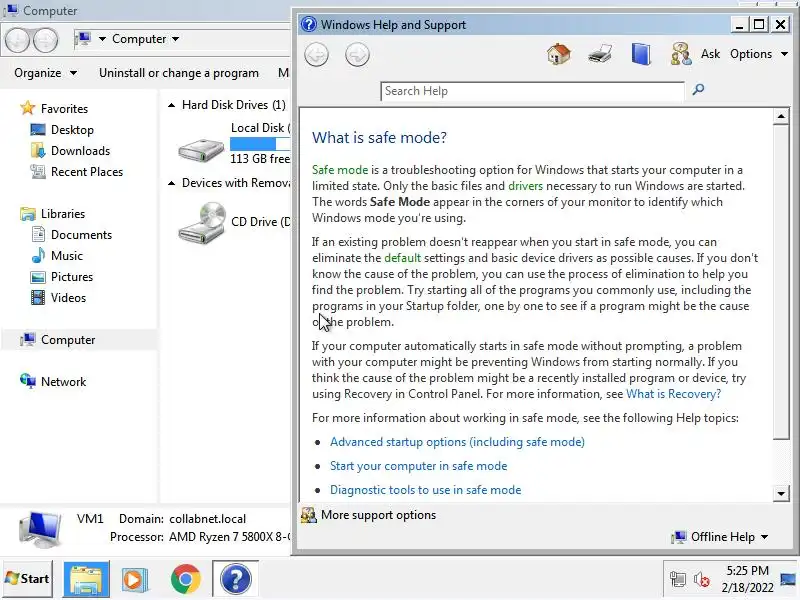Click 'VM1' computer name in details pane
The width and height of the screenshot is (800, 600).
tap(90, 519)
